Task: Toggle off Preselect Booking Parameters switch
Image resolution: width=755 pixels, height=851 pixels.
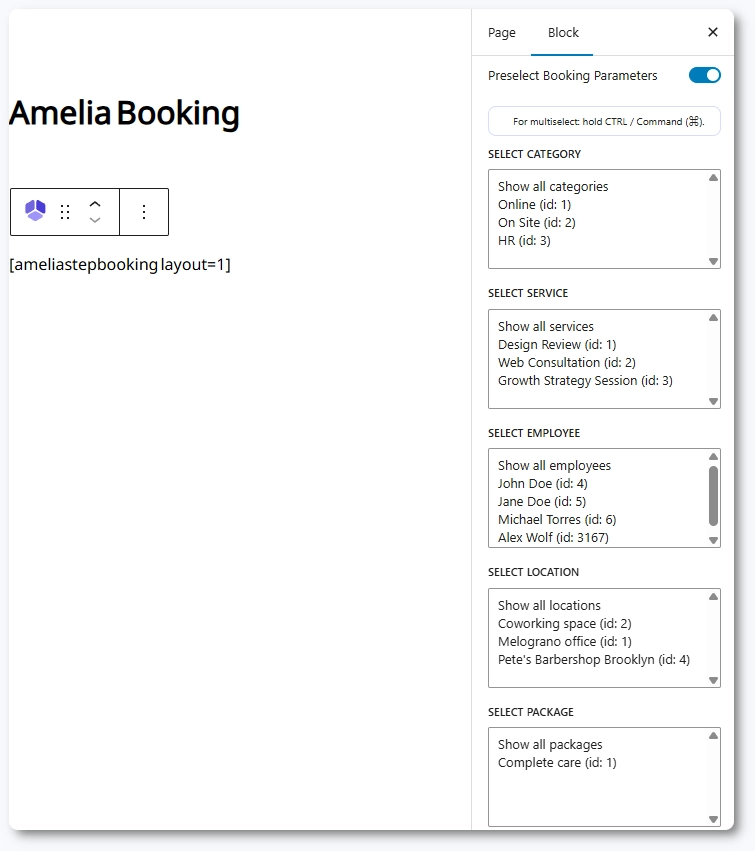Action: [x=704, y=75]
